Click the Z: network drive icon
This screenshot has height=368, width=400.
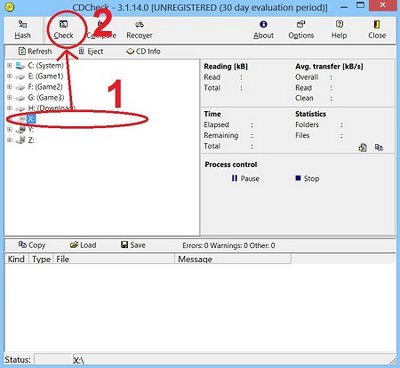tap(20, 140)
